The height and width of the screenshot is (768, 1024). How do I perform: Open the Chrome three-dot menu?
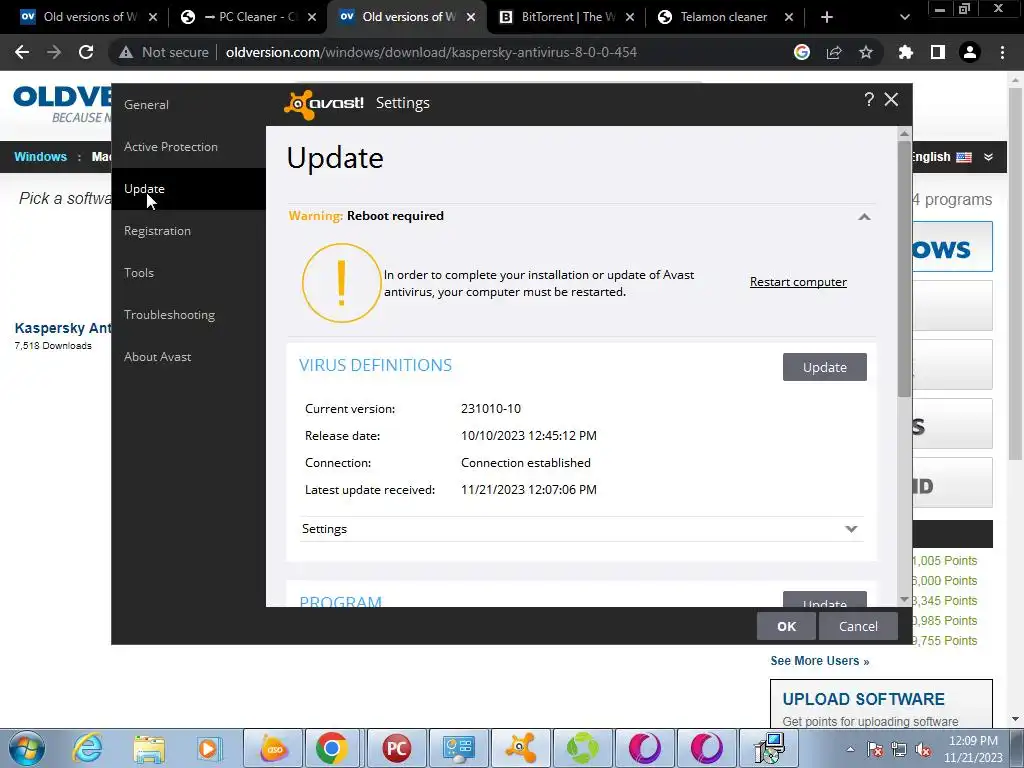[x=1002, y=52]
